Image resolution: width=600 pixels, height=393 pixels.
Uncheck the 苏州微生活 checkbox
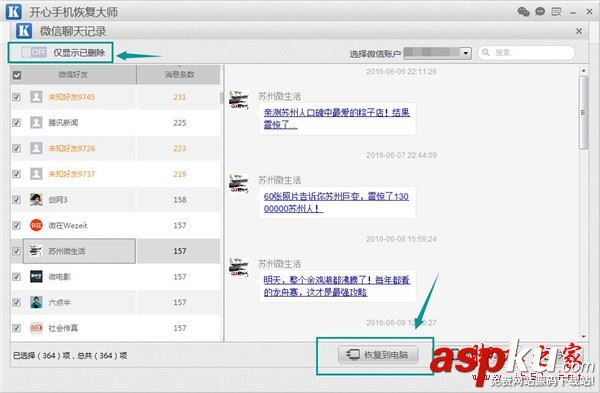coord(16,251)
